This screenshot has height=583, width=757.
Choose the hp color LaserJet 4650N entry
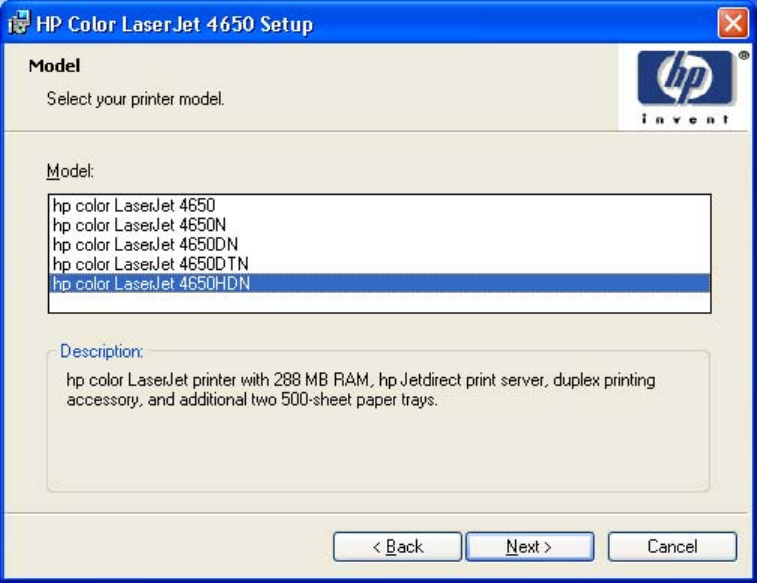379,225
